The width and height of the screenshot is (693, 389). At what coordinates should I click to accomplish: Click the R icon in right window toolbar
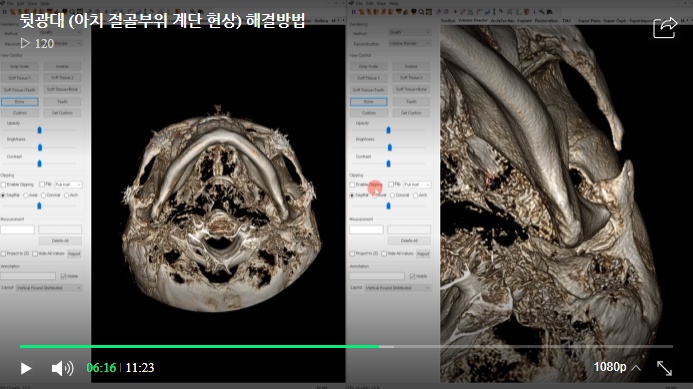click(x=354, y=12)
